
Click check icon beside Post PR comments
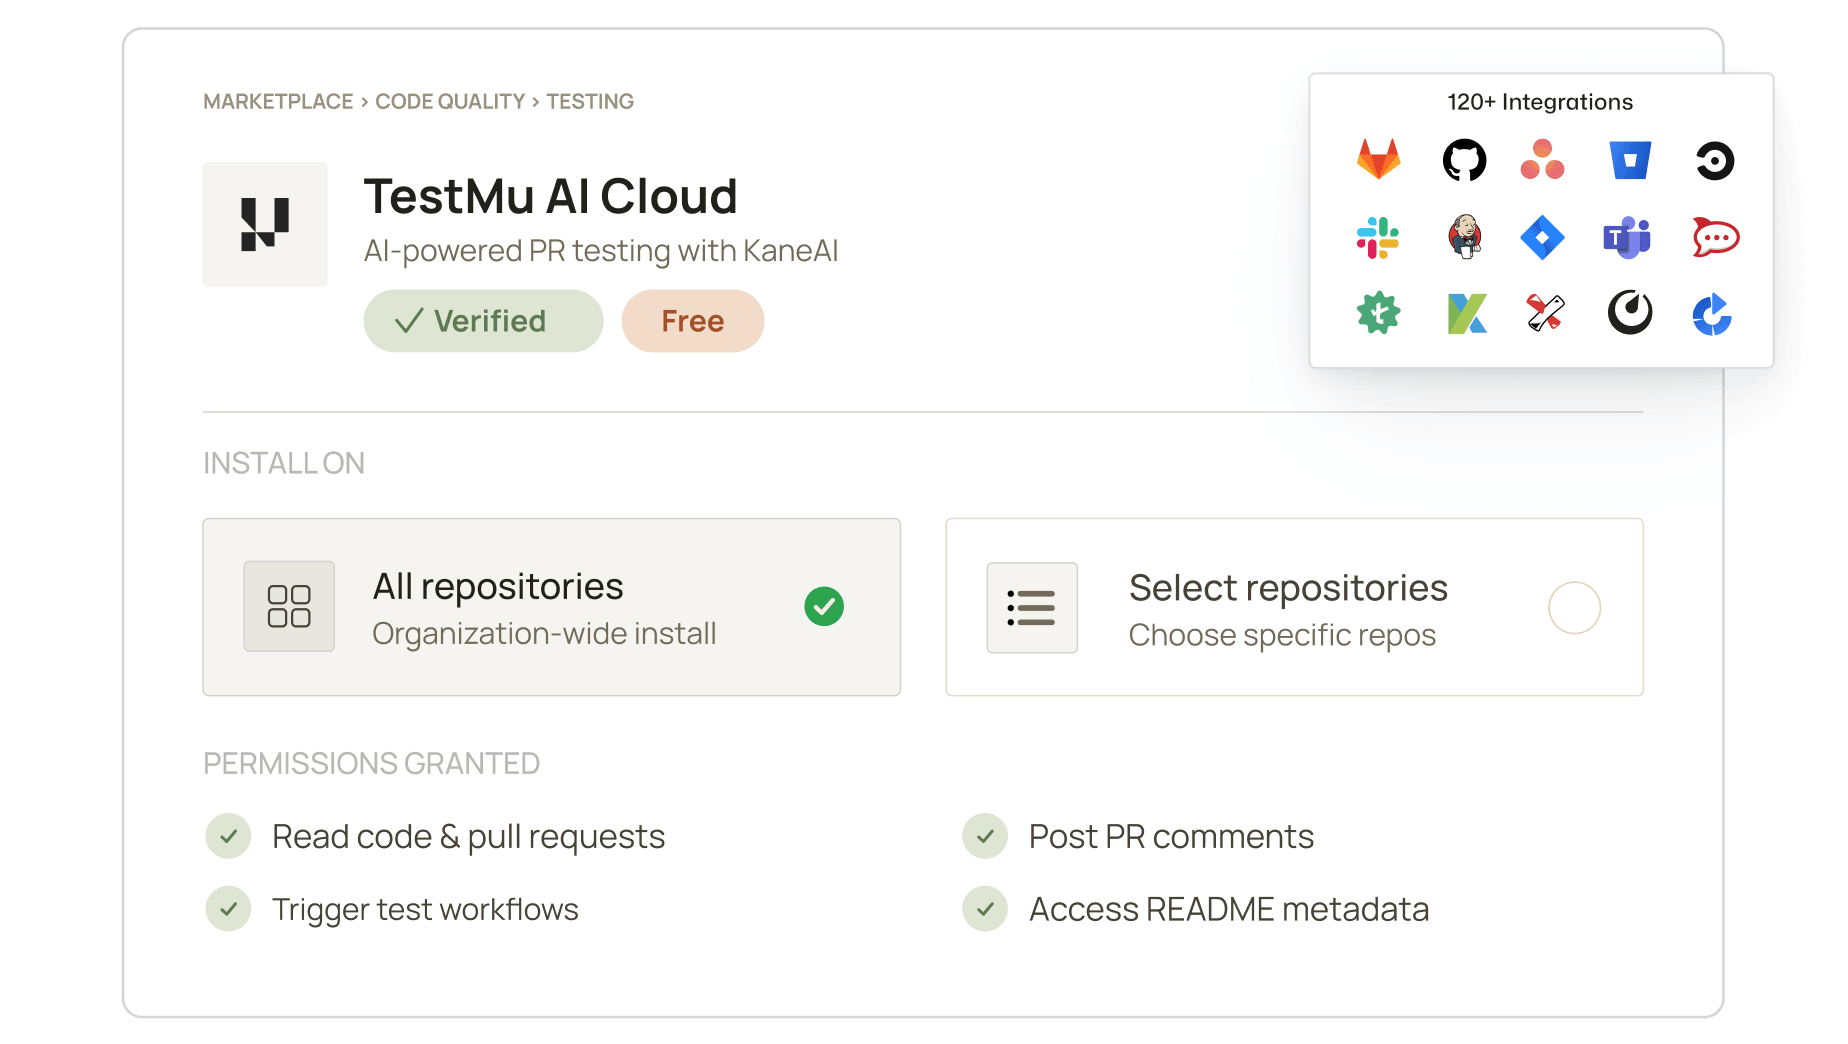click(x=986, y=836)
